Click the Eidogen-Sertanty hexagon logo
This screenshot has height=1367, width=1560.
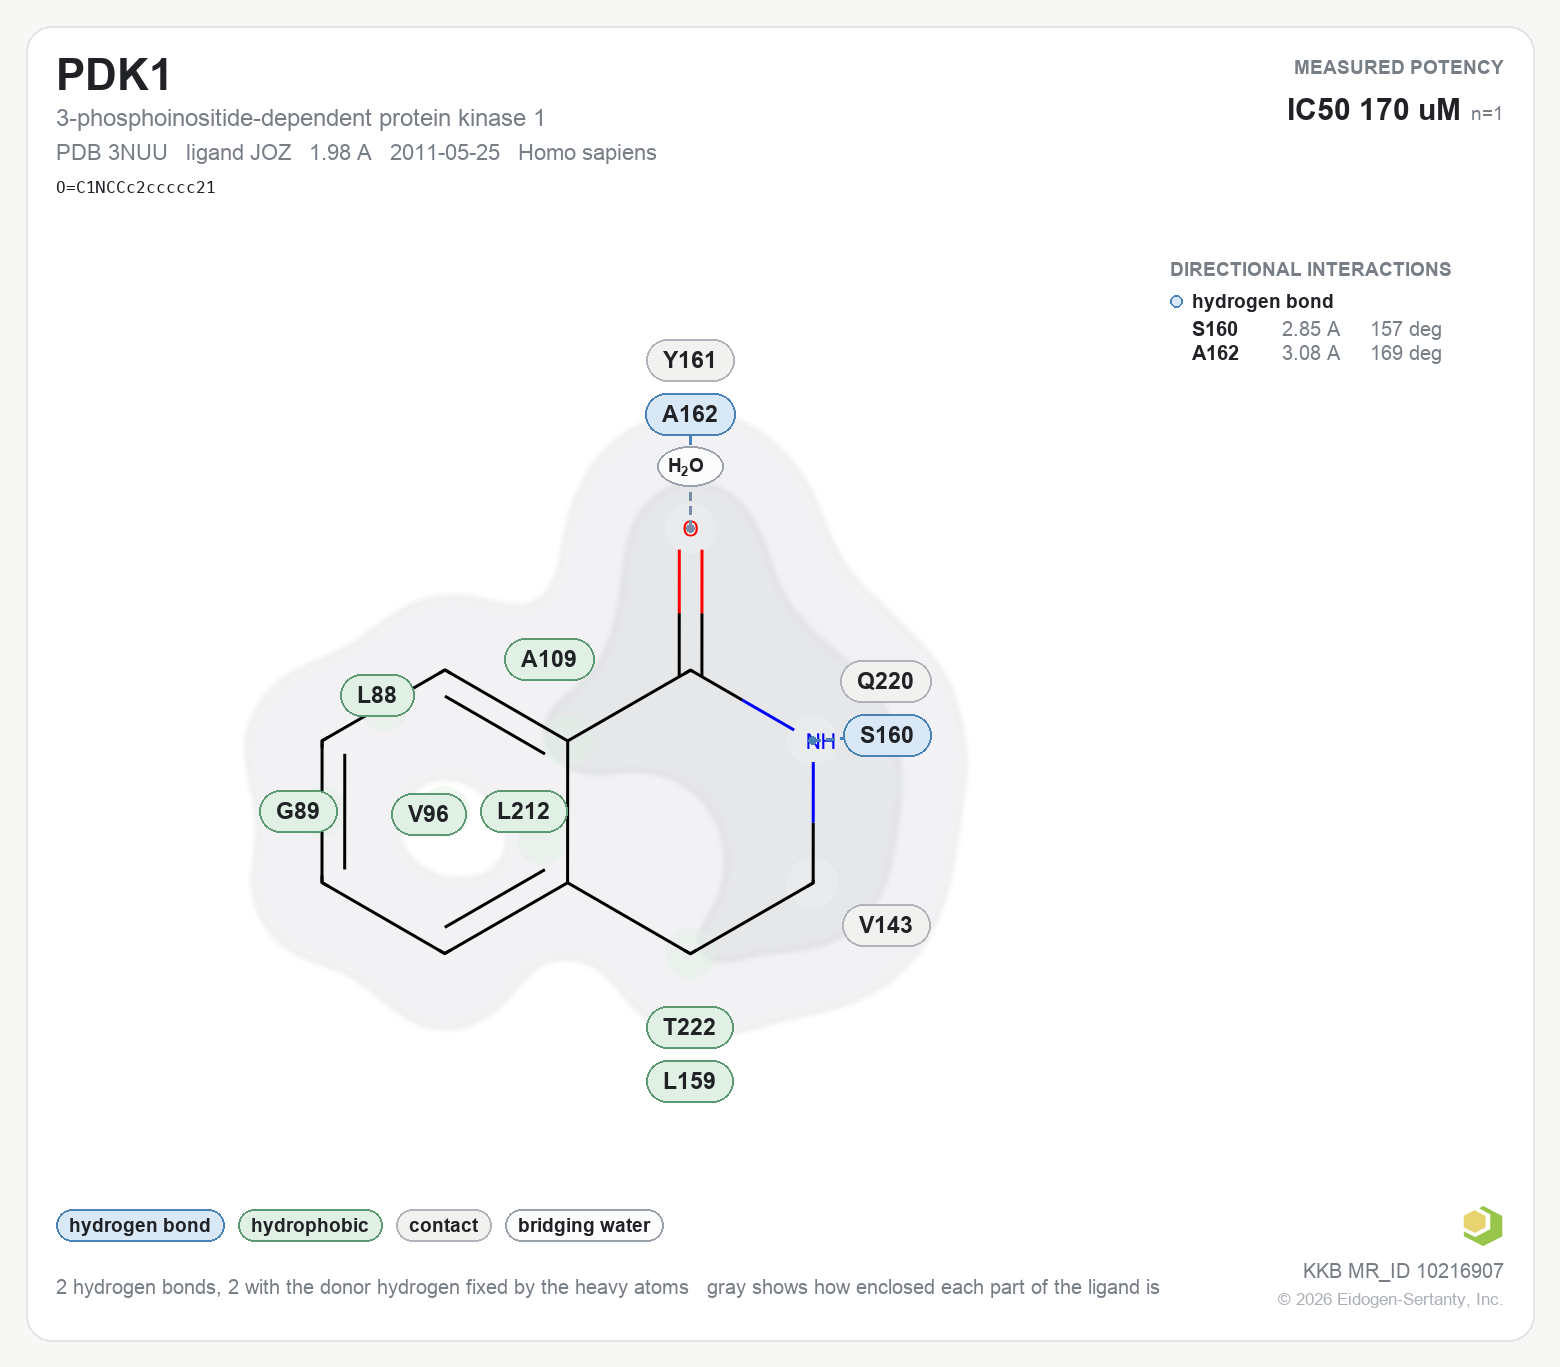point(1482,1225)
